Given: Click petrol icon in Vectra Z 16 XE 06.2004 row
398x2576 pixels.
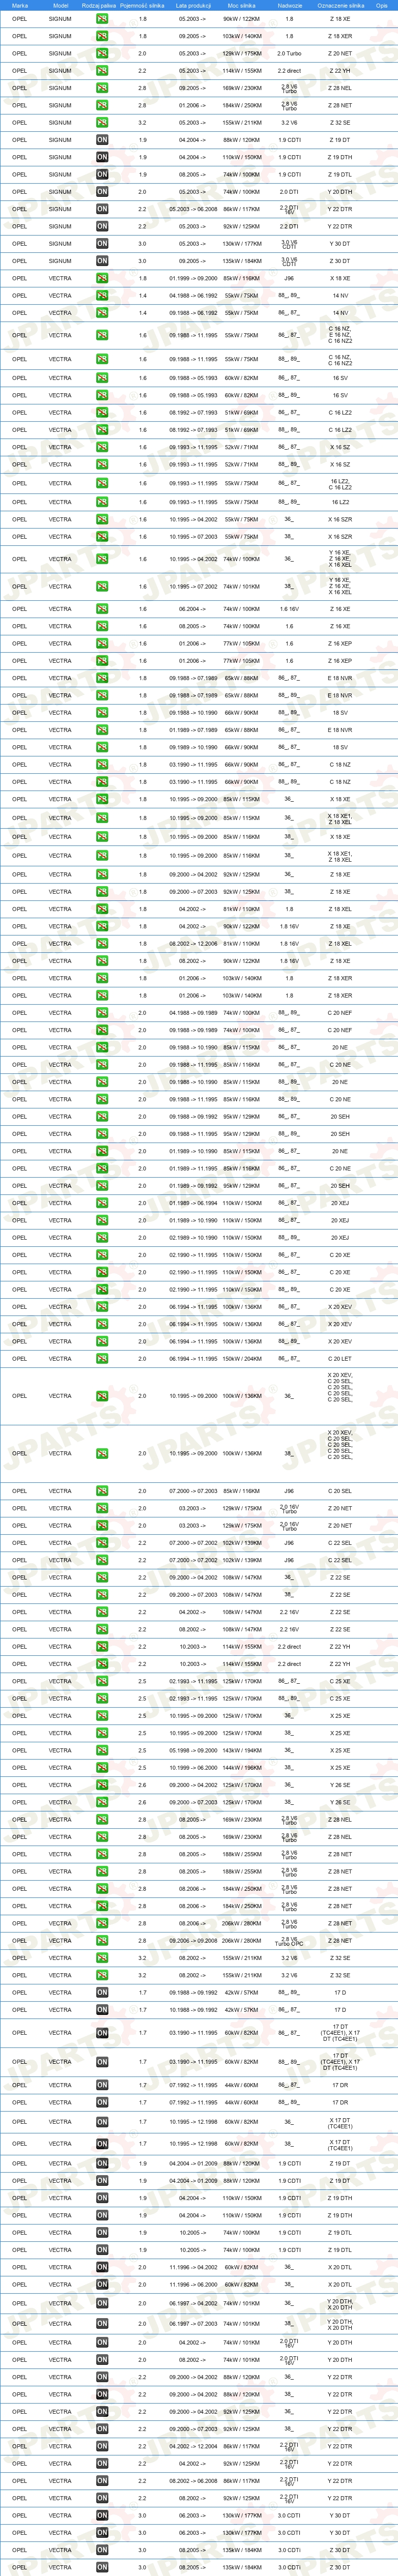Looking at the screenshot, I should click(x=102, y=609).
